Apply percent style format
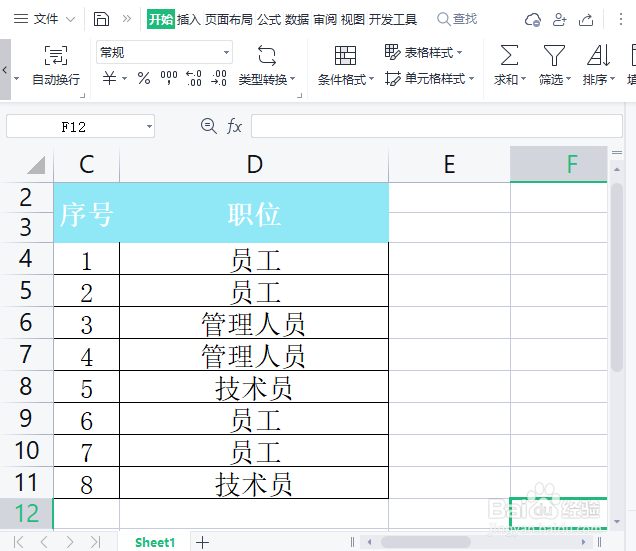The width and height of the screenshot is (636, 551). 144,78
